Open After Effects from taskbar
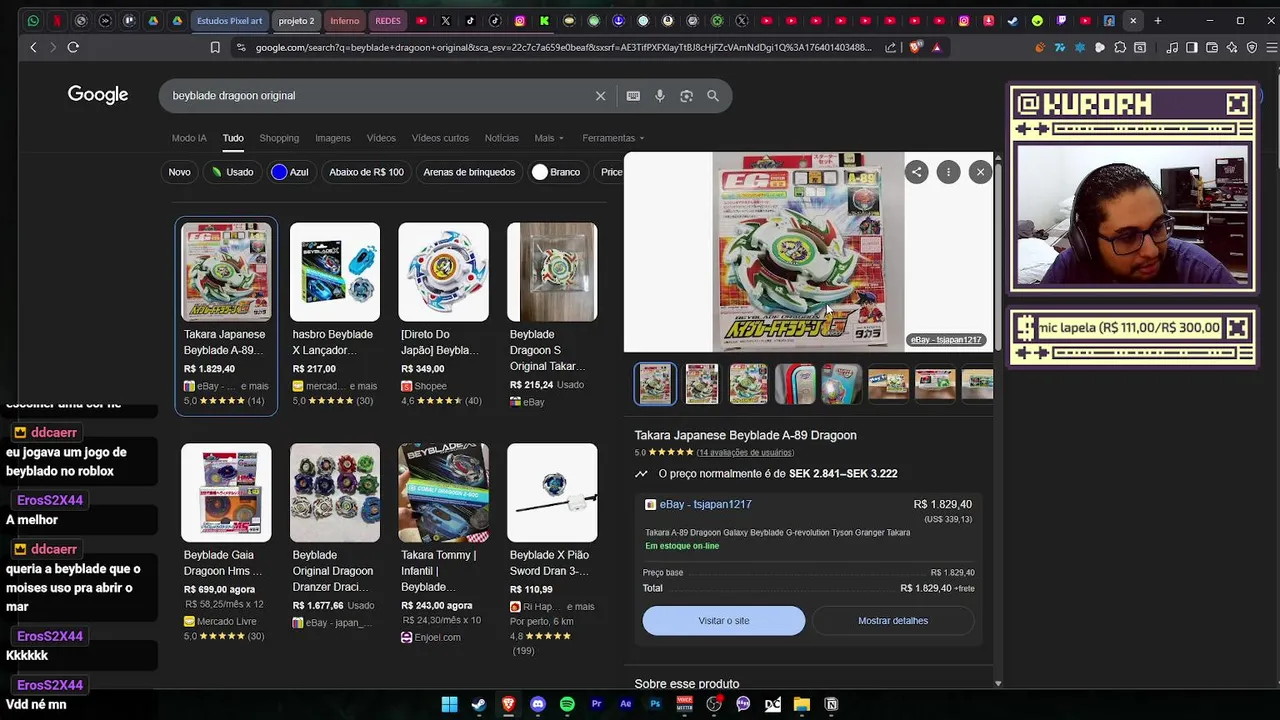This screenshot has width=1280, height=720. tap(626, 704)
